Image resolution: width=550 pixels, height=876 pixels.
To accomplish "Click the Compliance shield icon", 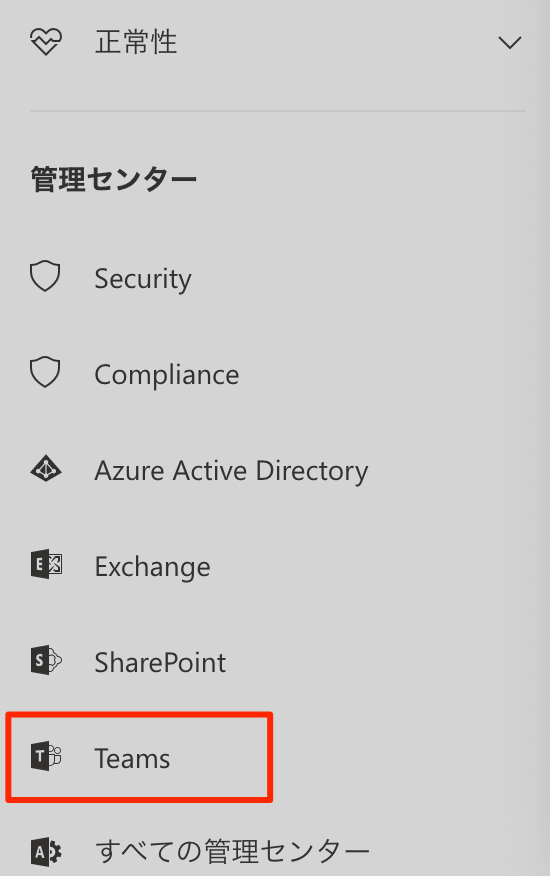I will [45, 372].
